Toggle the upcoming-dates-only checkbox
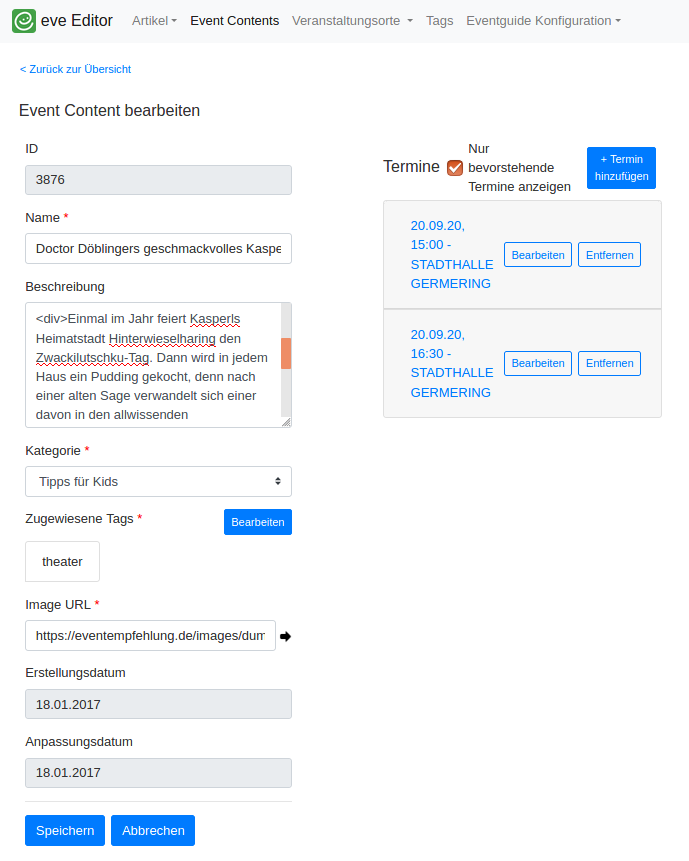The height and width of the screenshot is (861, 689). (455, 167)
